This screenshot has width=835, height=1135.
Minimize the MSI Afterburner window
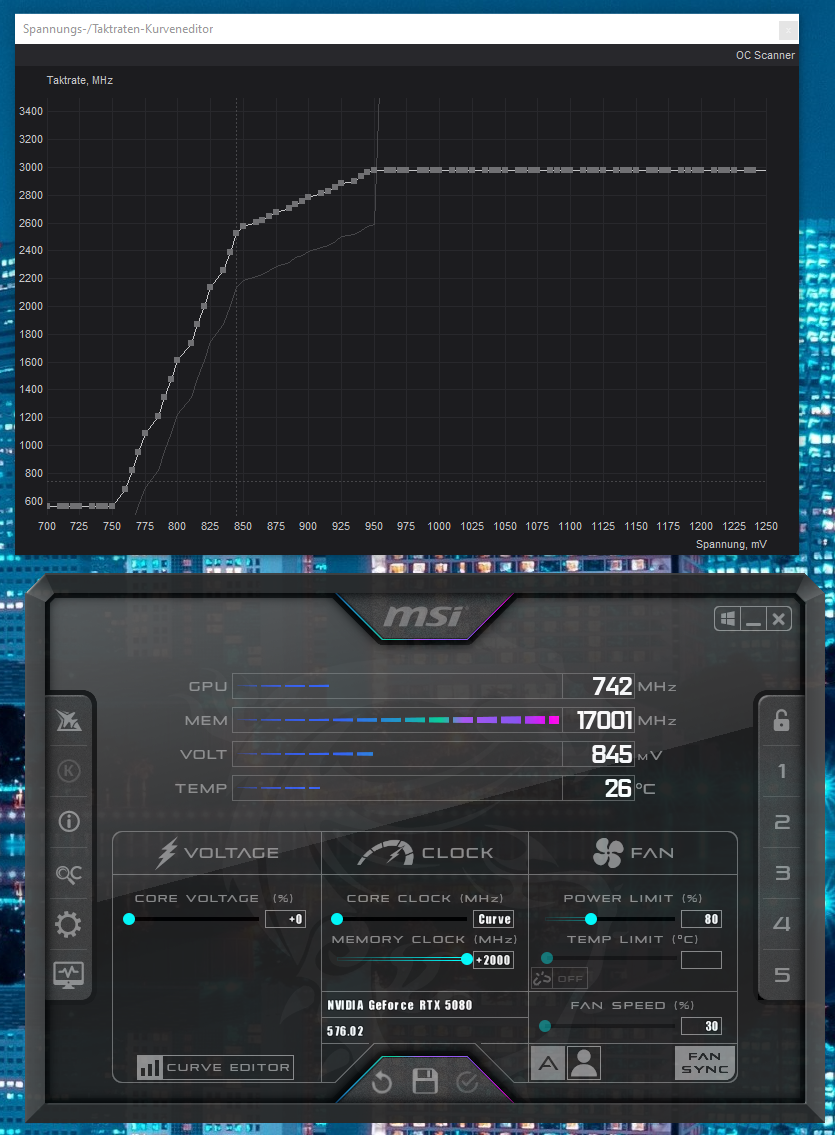[753, 620]
